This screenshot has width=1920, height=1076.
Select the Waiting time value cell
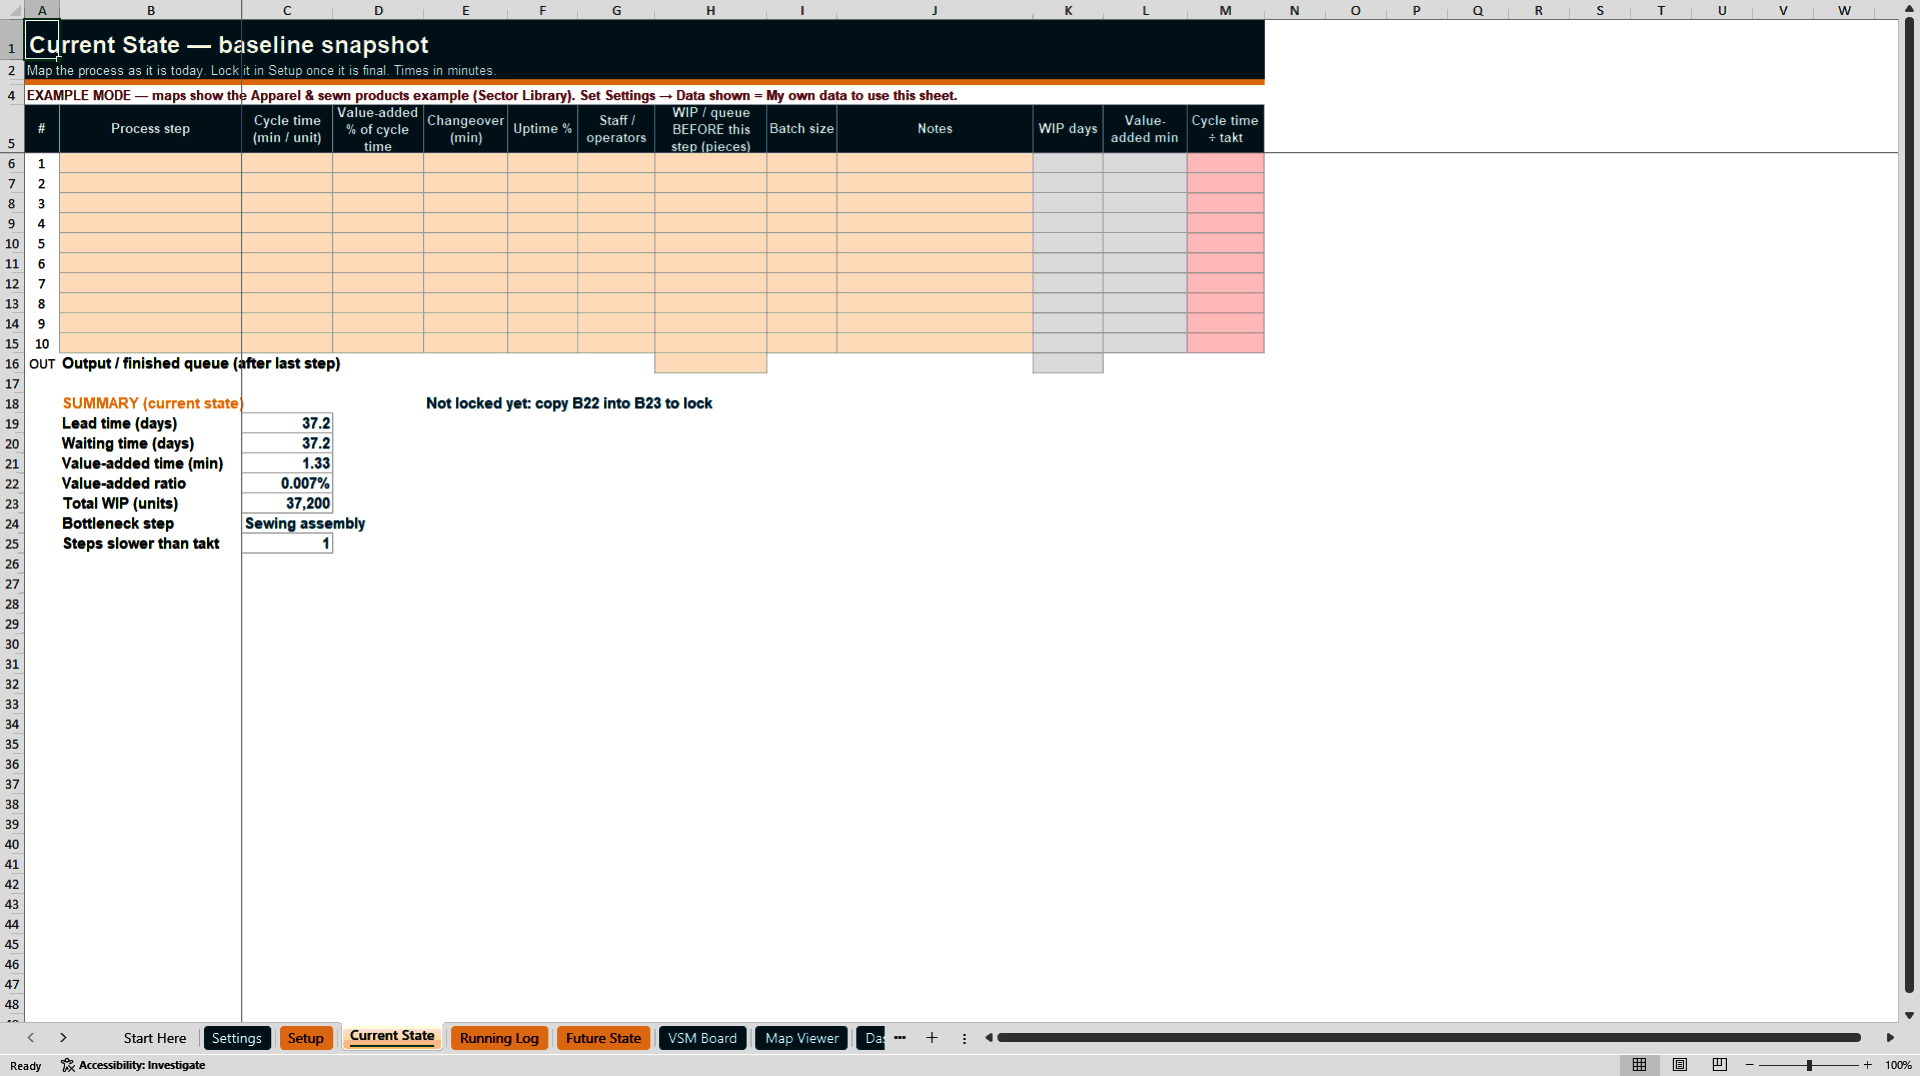click(x=287, y=443)
